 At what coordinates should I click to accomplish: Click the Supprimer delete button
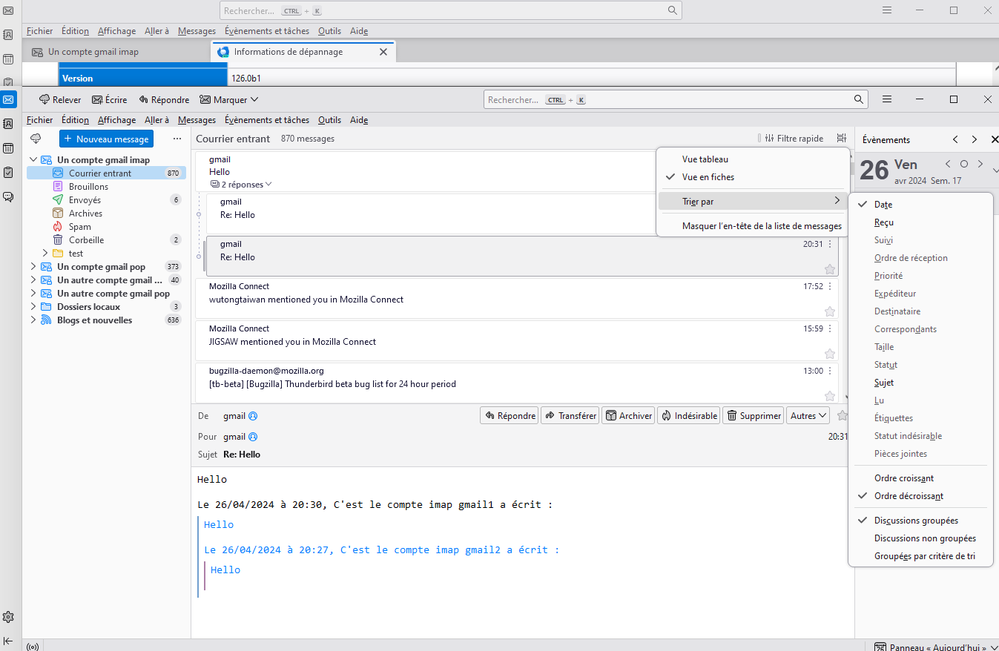point(753,415)
